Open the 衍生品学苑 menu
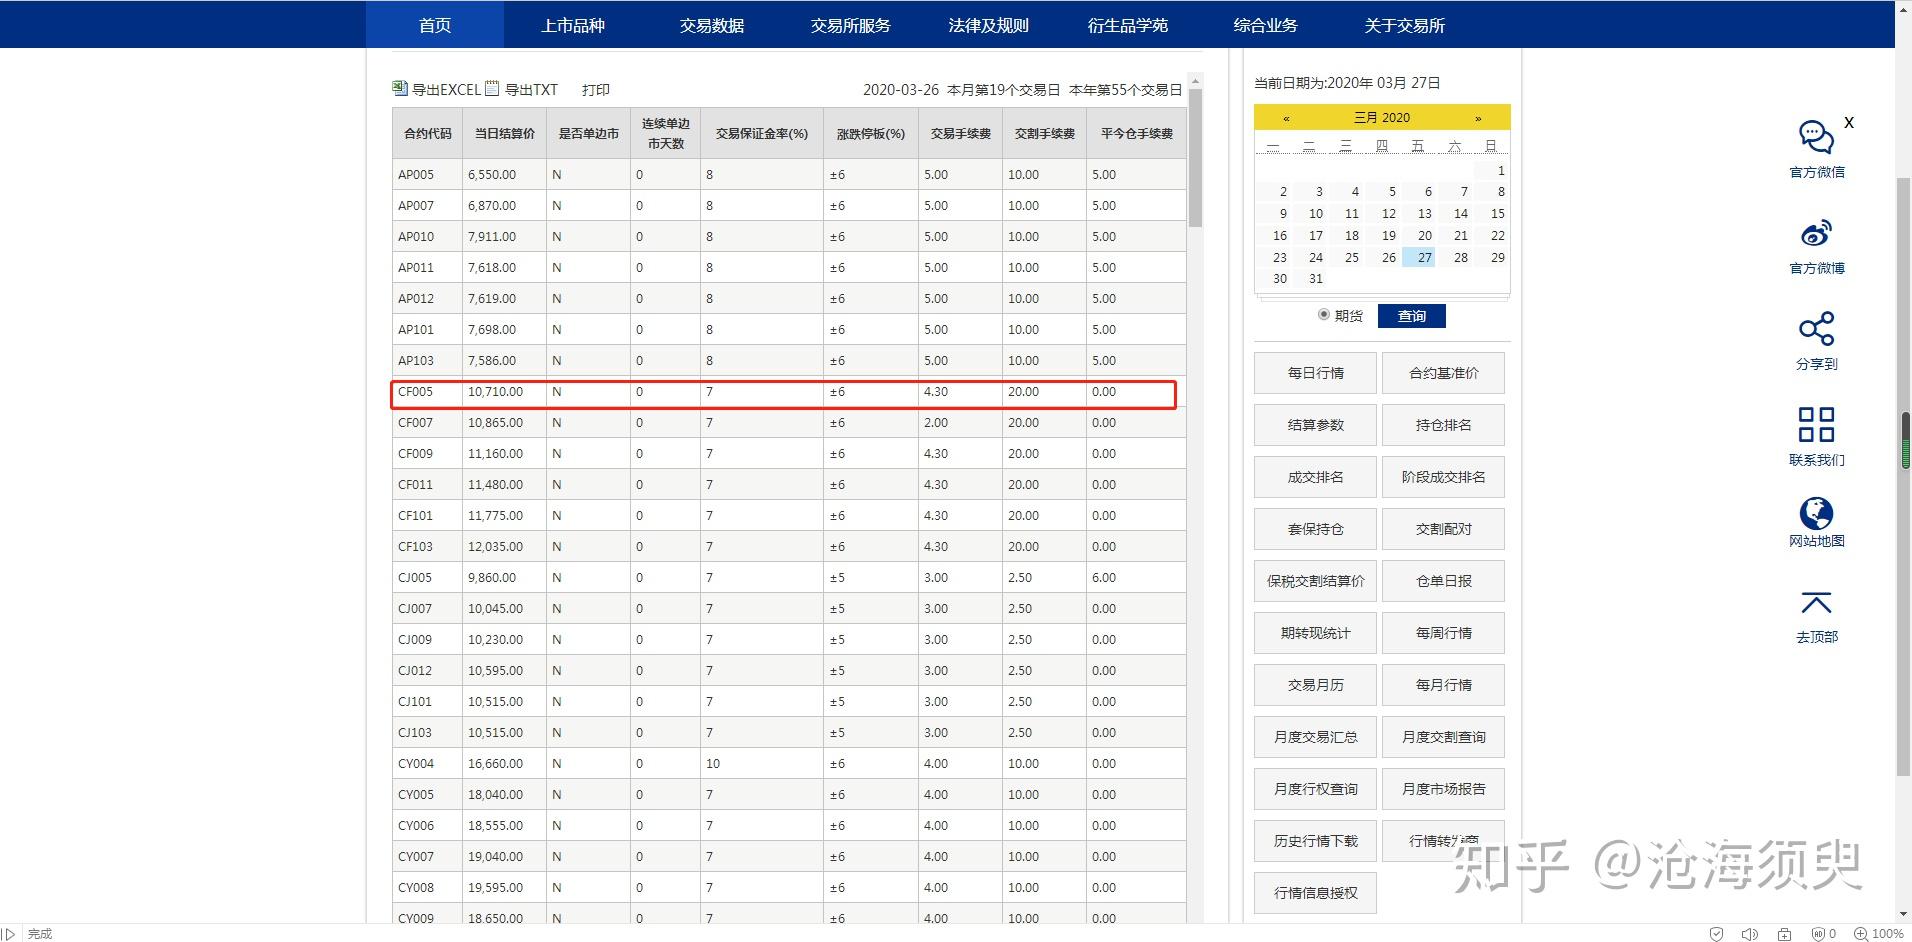This screenshot has width=1912, height=942. click(x=1127, y=25)
